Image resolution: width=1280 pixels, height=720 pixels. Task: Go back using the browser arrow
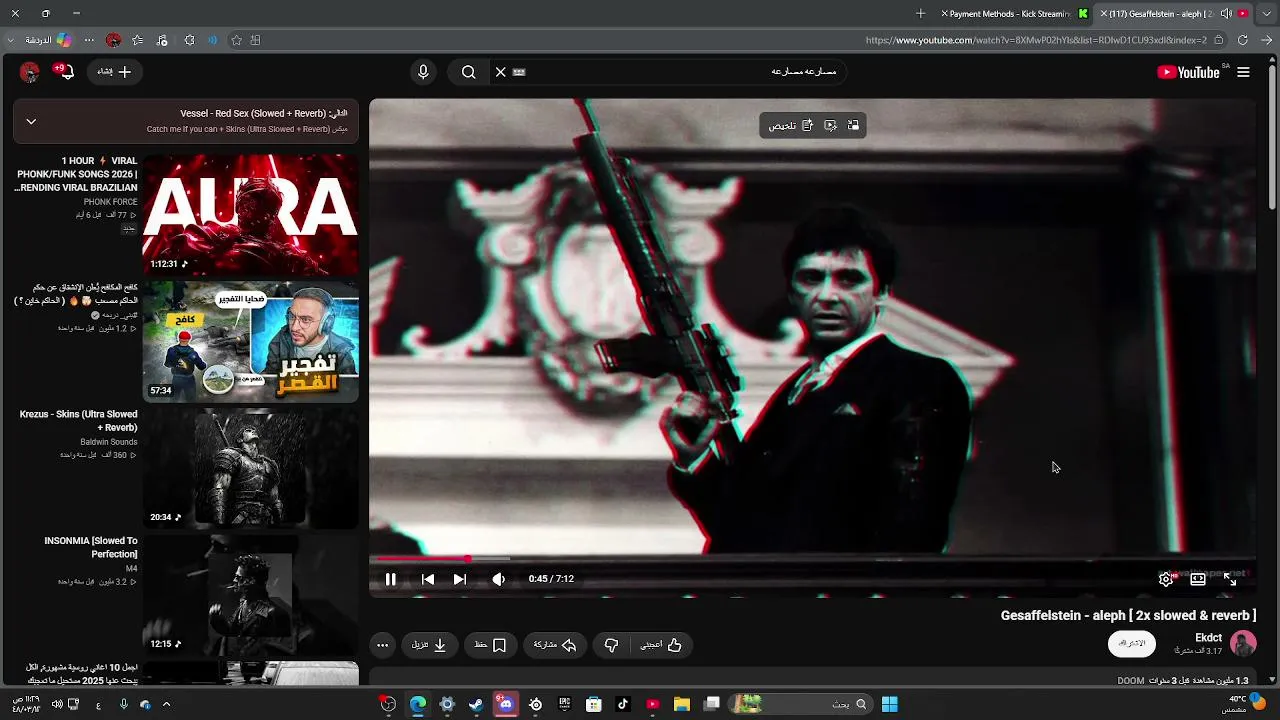[x=1266, y=40]
